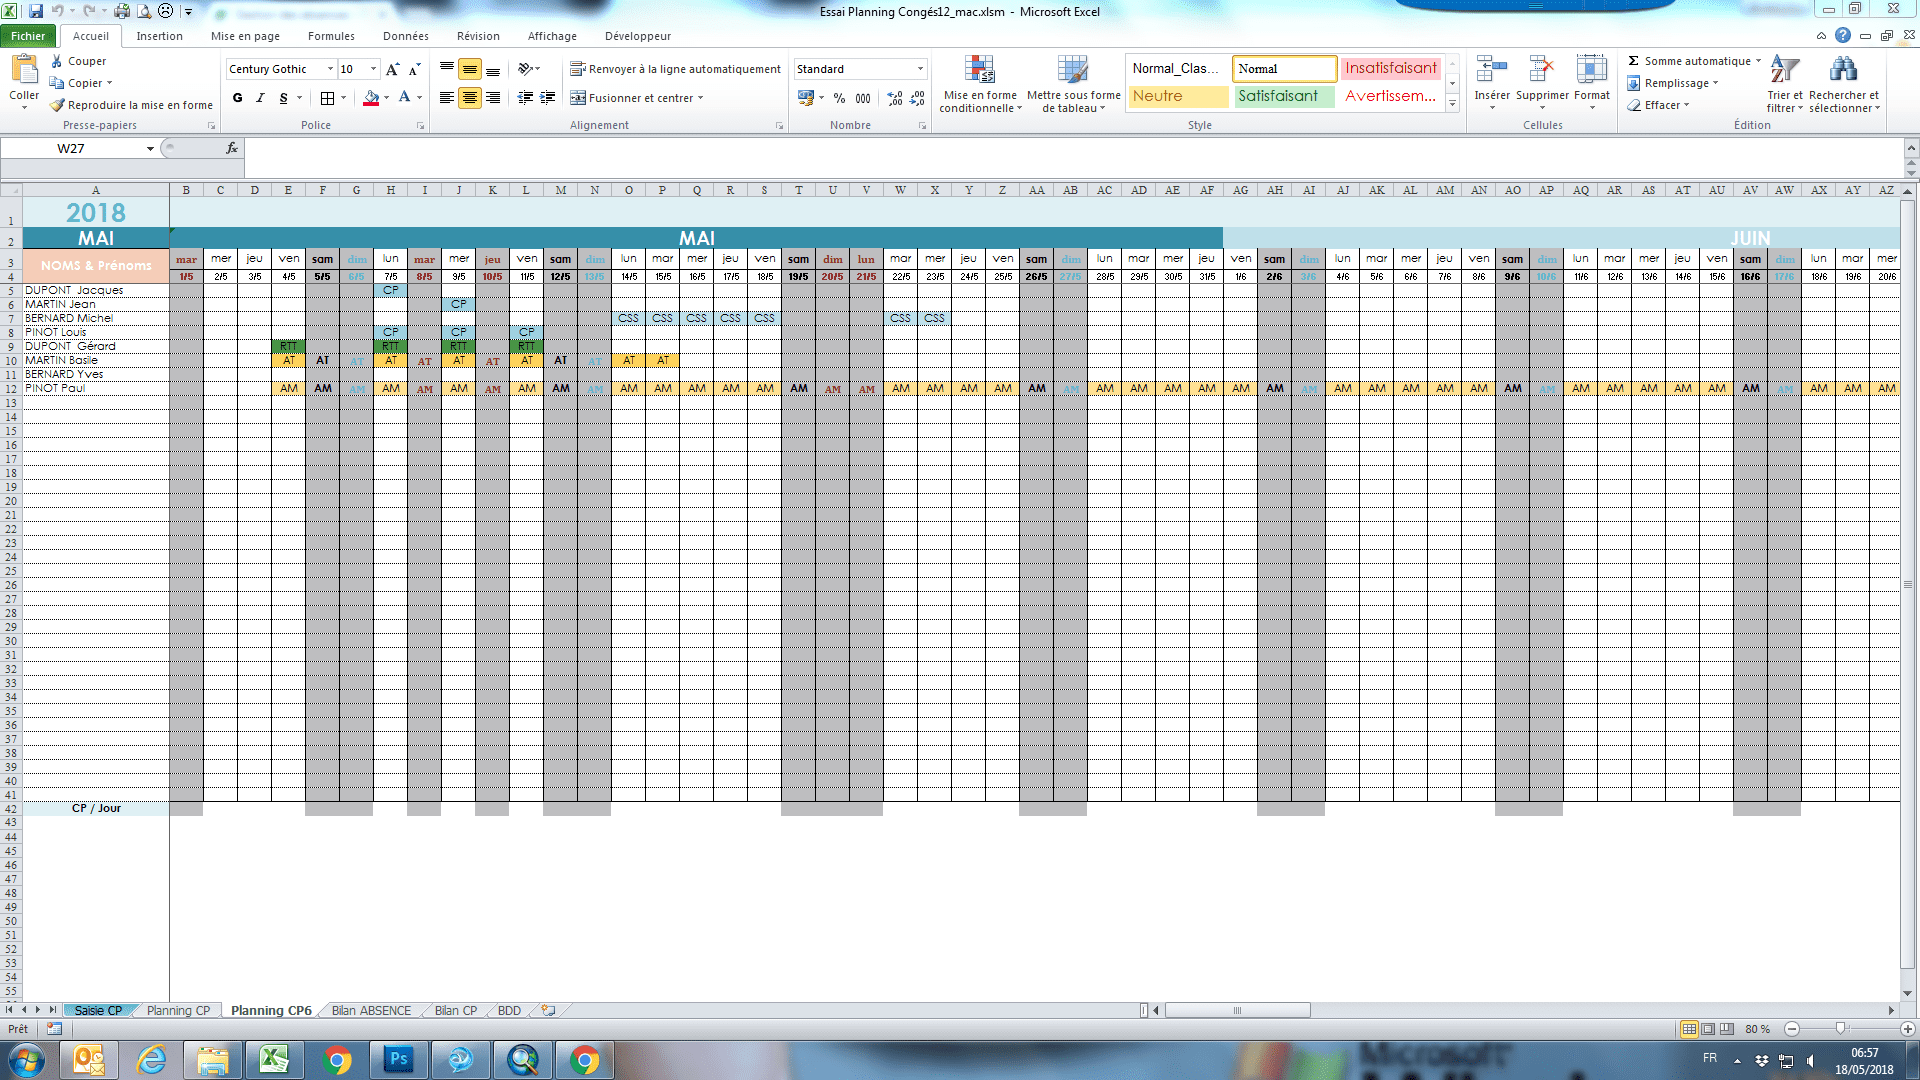1920x1080 pixels.
Task: Click the Reproduire la mise en forme brush
Action: pyautogui.click(x=58, y=105)
